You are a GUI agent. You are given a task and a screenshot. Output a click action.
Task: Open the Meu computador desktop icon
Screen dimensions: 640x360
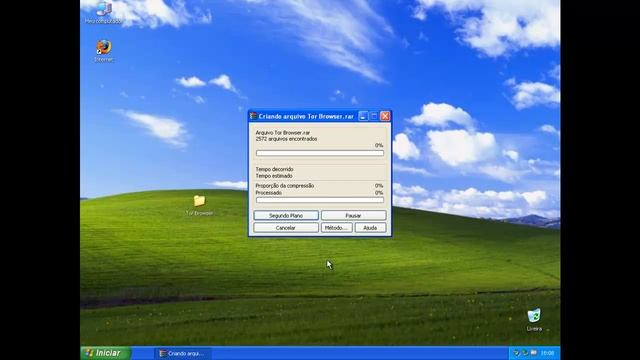[x=103, y=11]
